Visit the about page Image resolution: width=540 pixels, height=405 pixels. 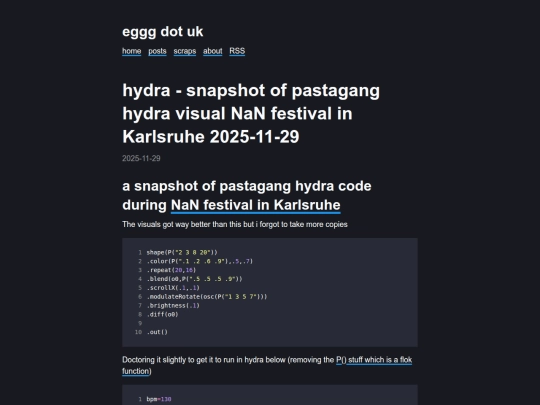coord(212,51)
